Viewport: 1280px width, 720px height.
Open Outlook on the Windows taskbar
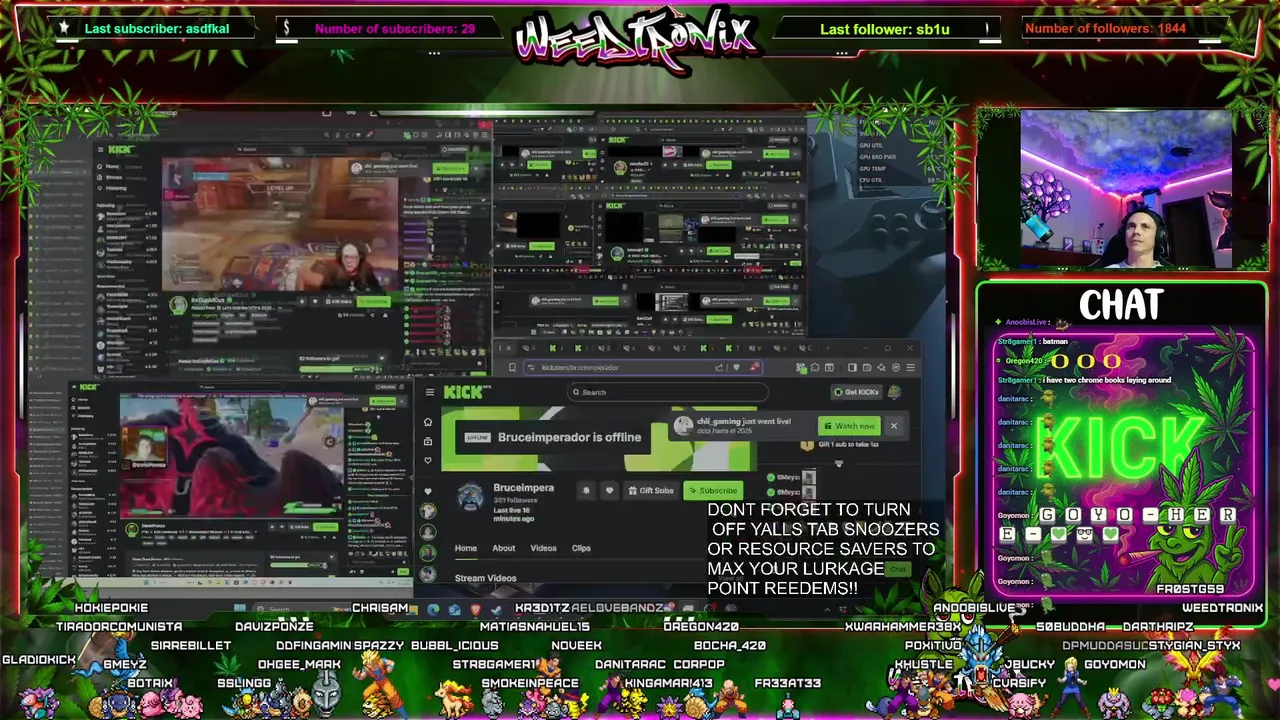click(x=455, y=609)
